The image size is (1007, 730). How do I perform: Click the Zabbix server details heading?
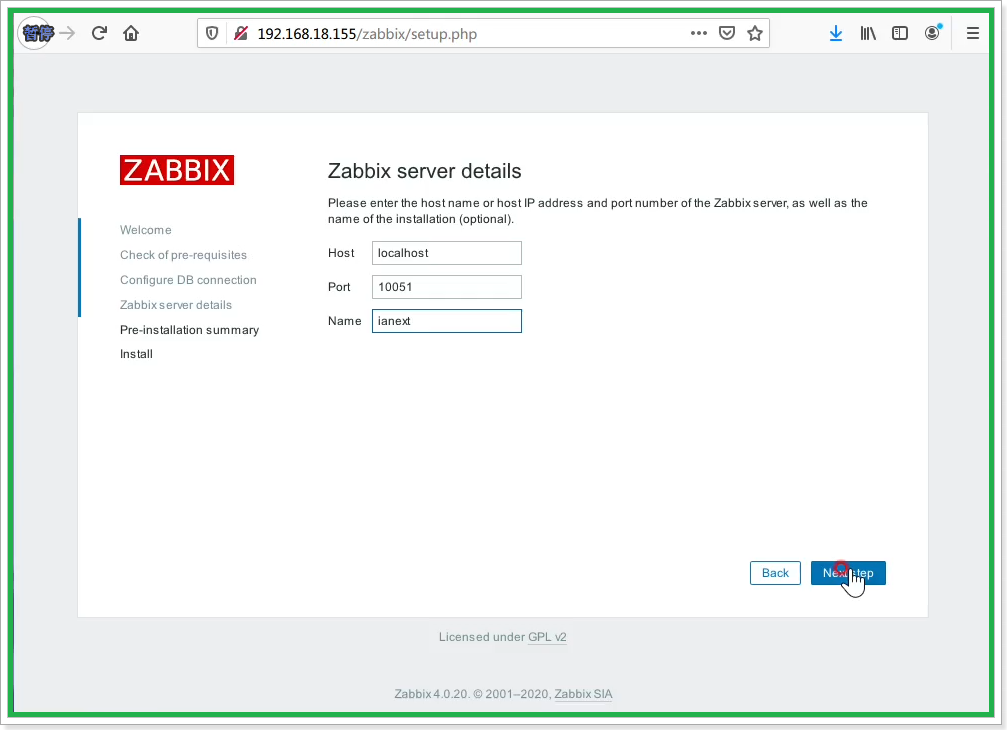click(x=425, y=171)
